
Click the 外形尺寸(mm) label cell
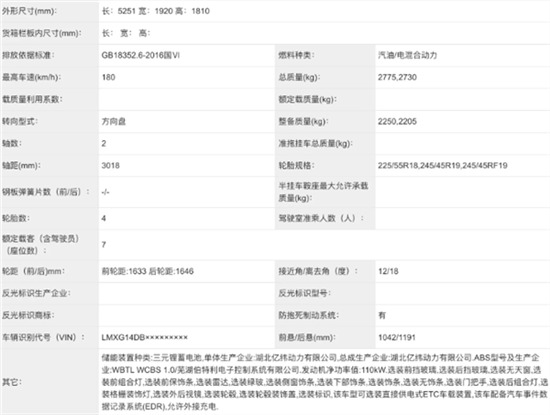pos(49,11)
